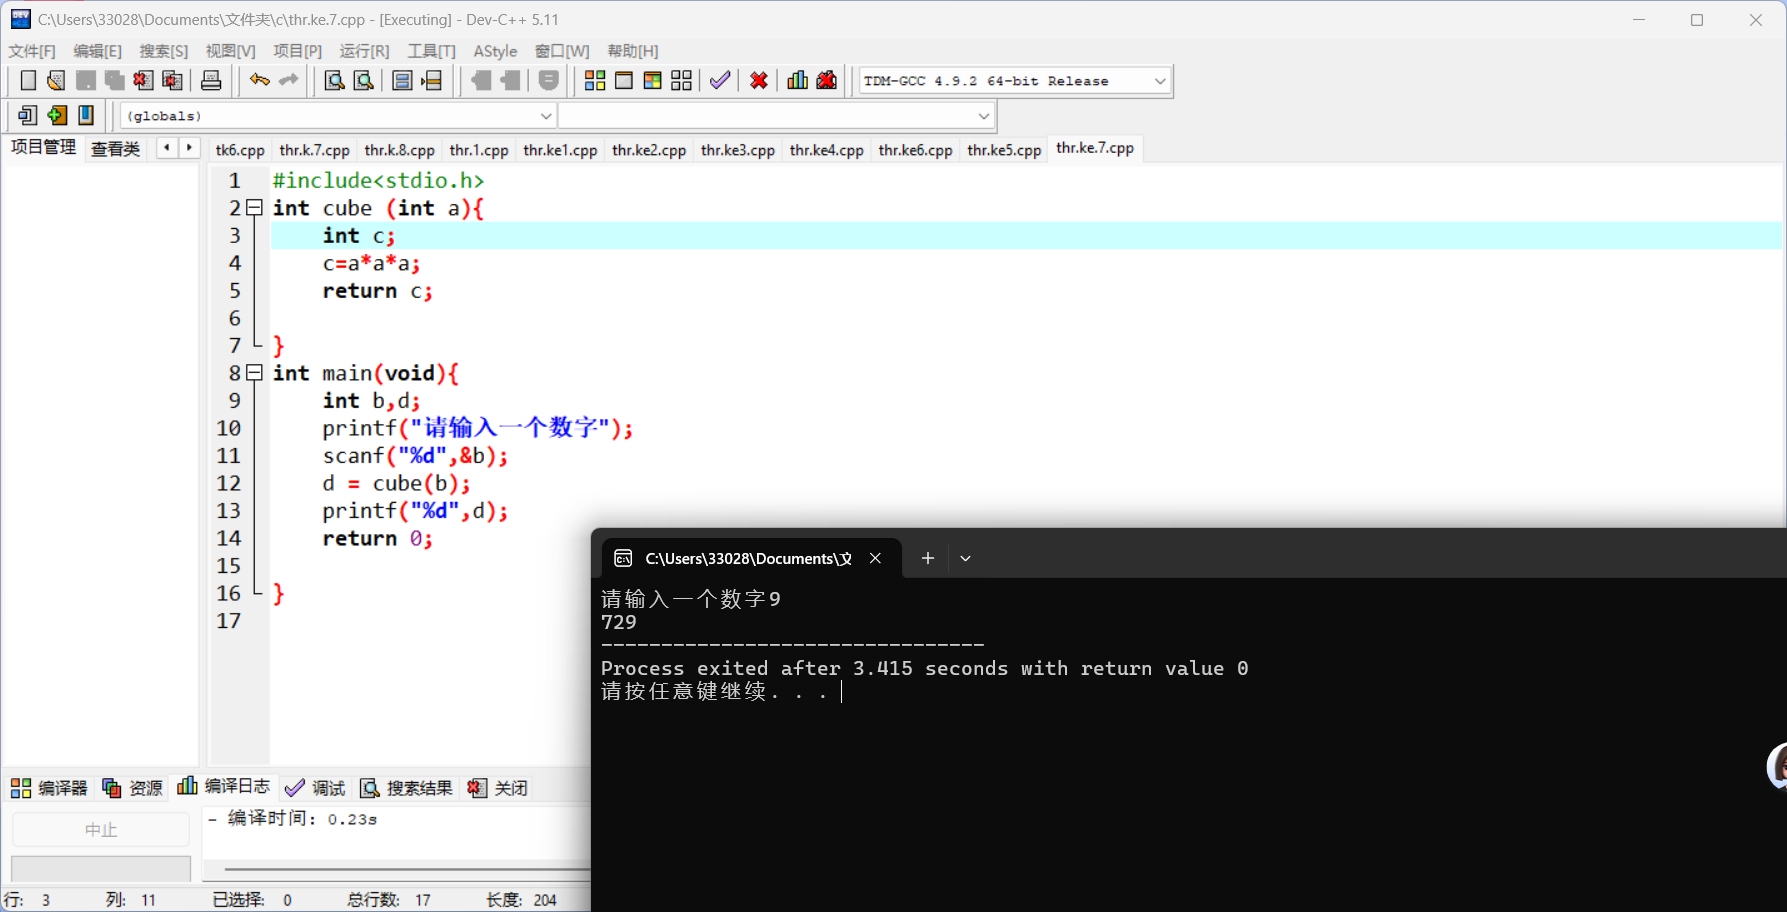
Task: Open the 调试 bottom panel tab
Action: pyautogui.click(x=315, y=788)
